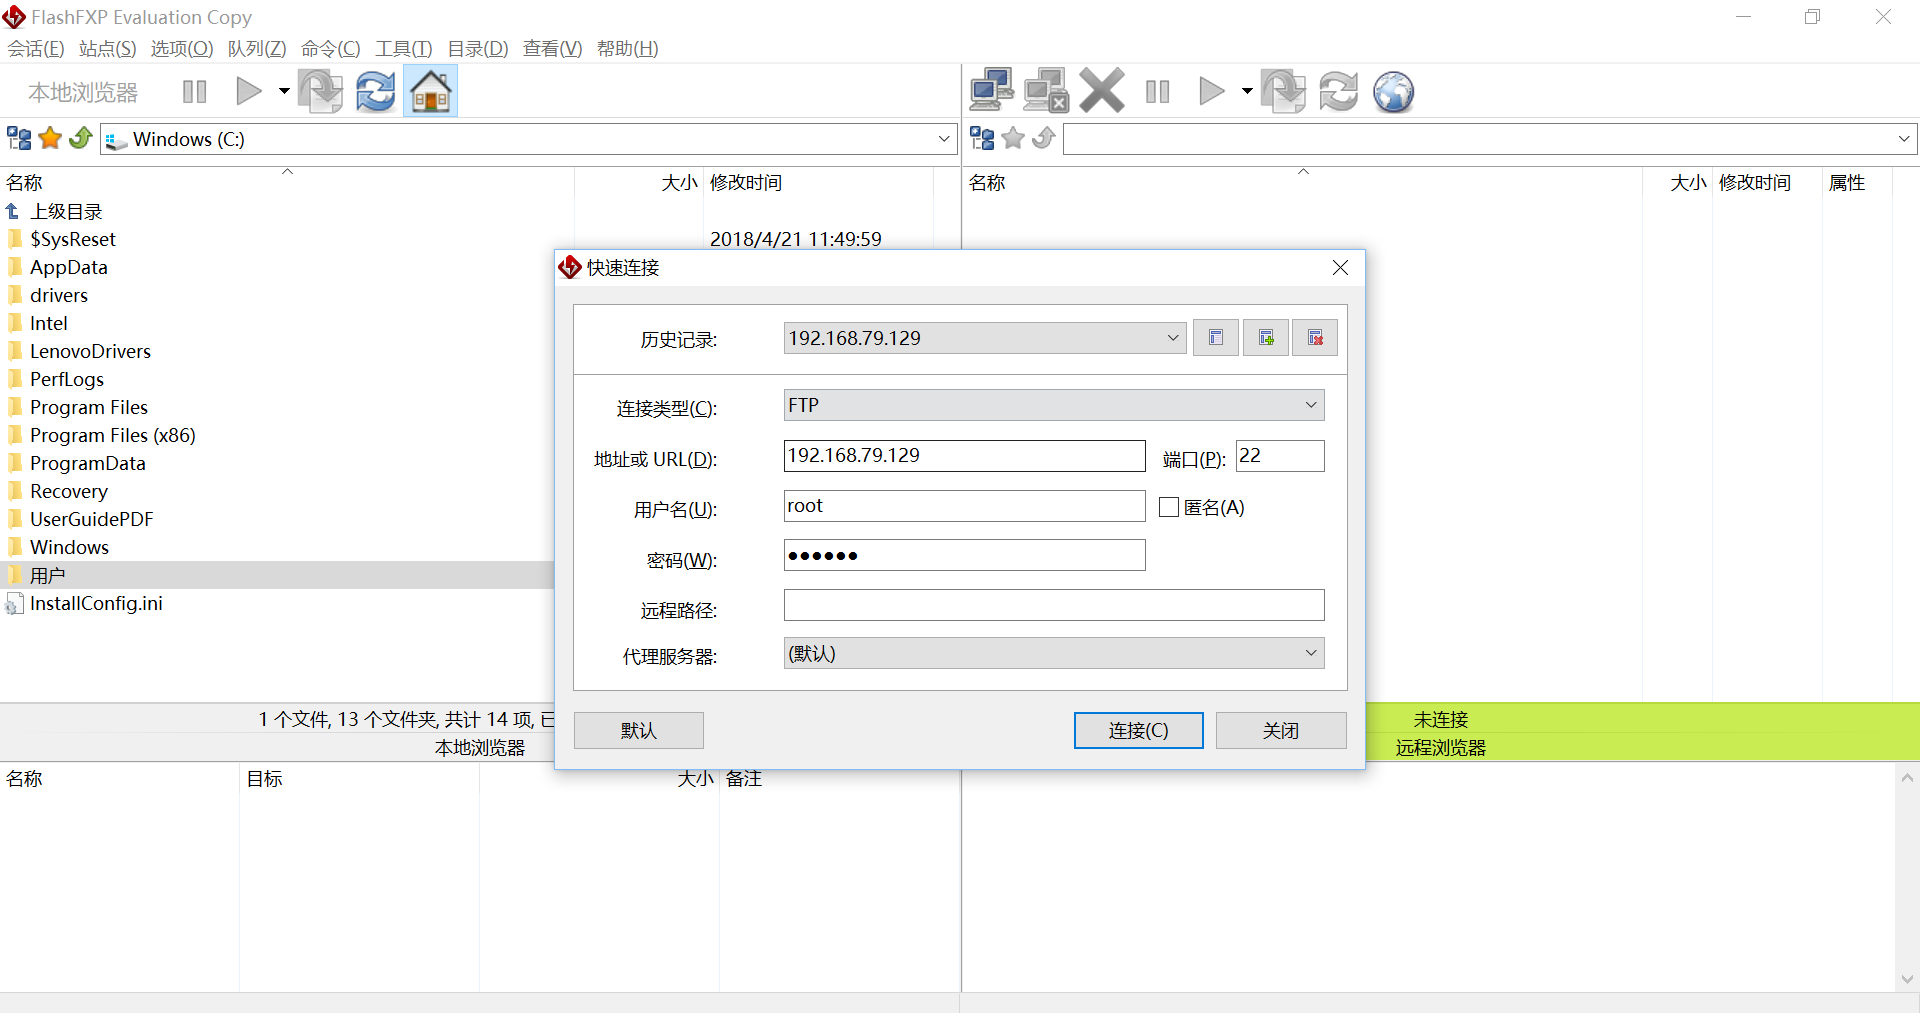The width and height of the screenshot is (1920, 1013).
Task: Sort local list by 修改时间 column
Action: pyautogui.click(x=746, y=182)
